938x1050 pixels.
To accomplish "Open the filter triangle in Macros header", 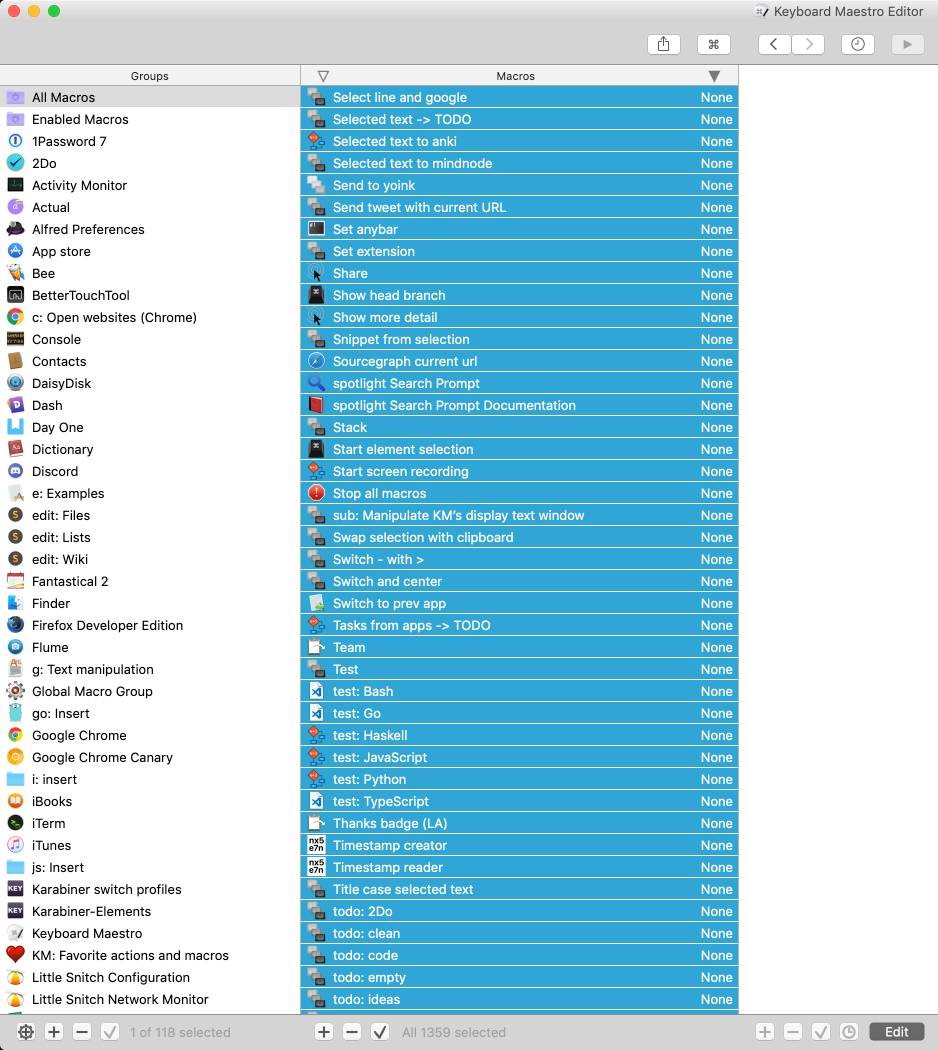I will tap(323, 76).
